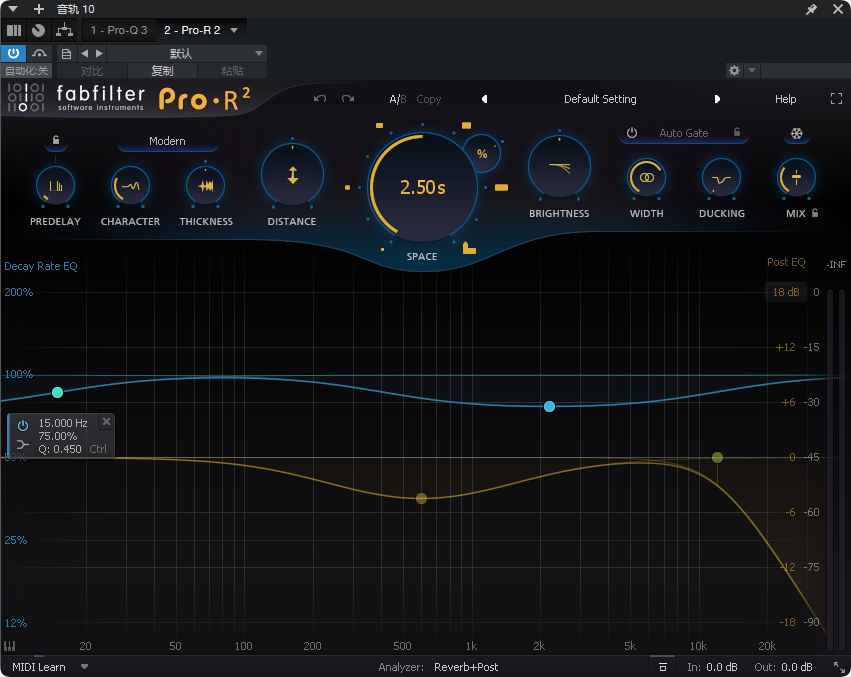
Task: Open the gear settings icon
Action: 734,71
